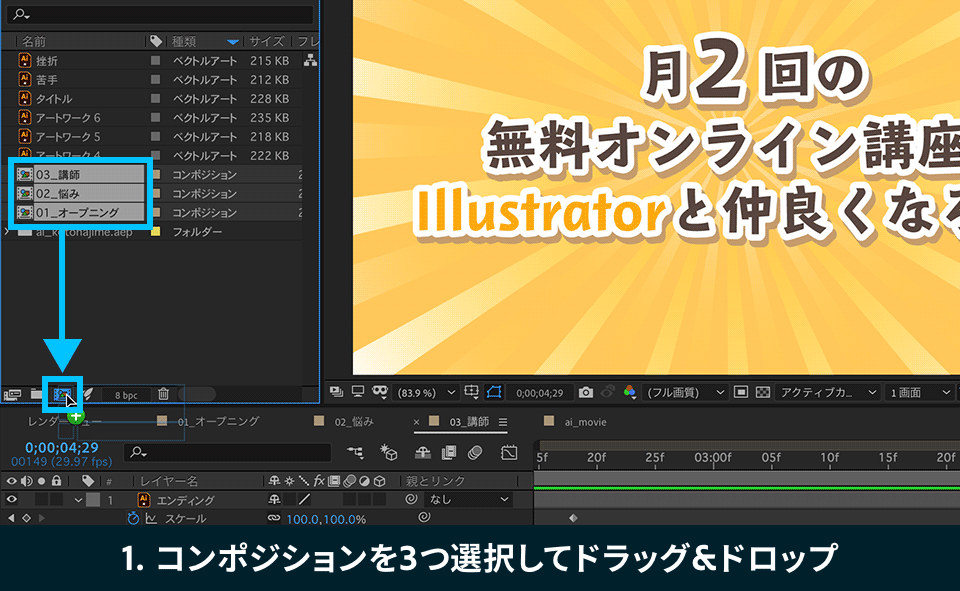Open the resolution dropdown (フル画質)

pos(685,393)
